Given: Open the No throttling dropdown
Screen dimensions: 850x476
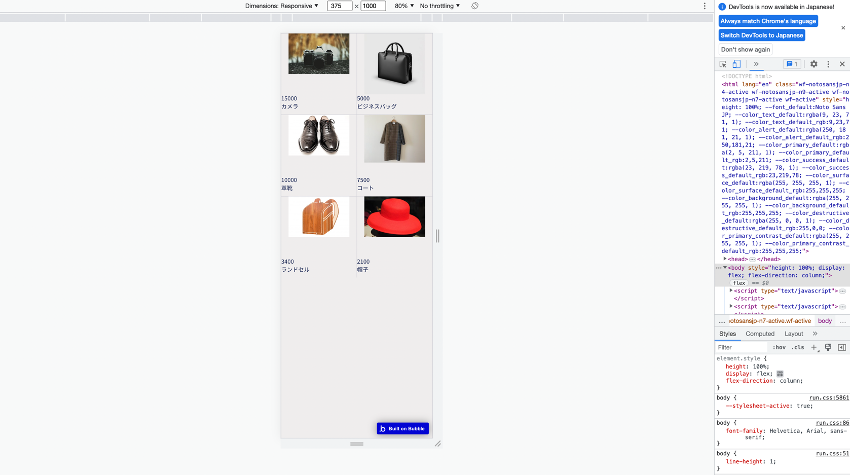Looking at the screenshot, I should point(441,6).
